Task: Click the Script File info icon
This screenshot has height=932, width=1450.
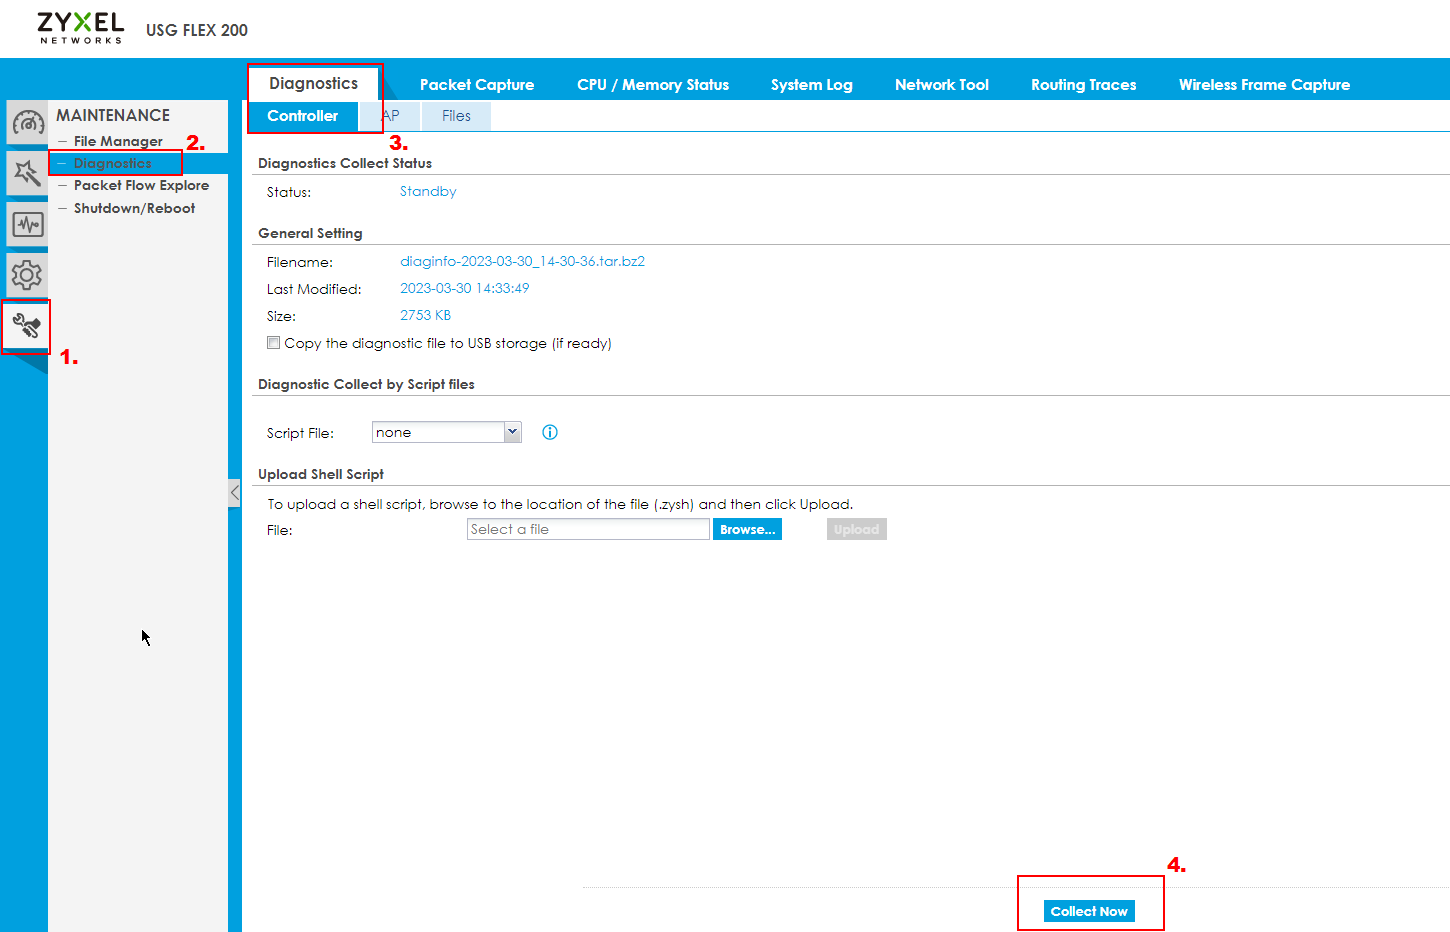Action: (550, 432)
